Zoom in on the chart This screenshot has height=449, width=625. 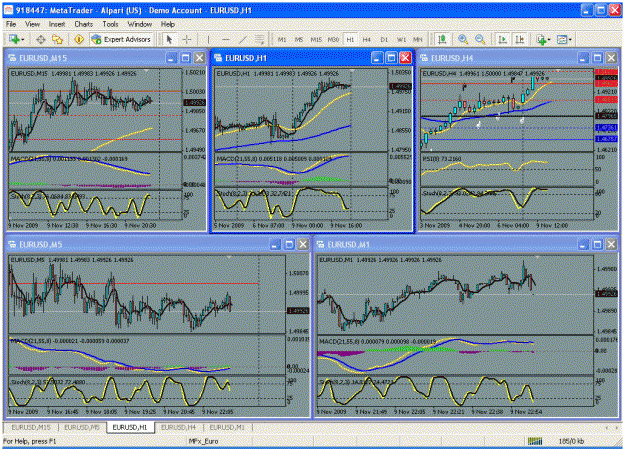tap(463, 39)
